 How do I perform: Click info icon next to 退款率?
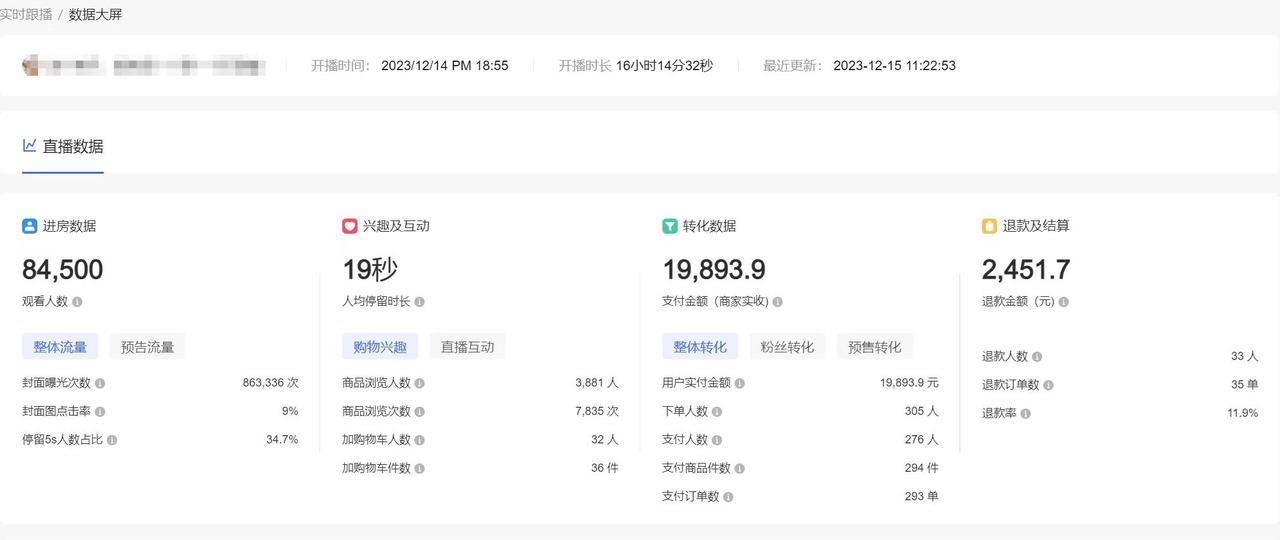[1026, 413]
